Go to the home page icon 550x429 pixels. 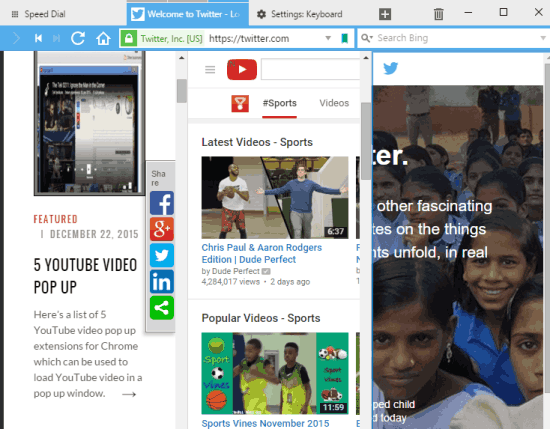(x=103, y=38)
